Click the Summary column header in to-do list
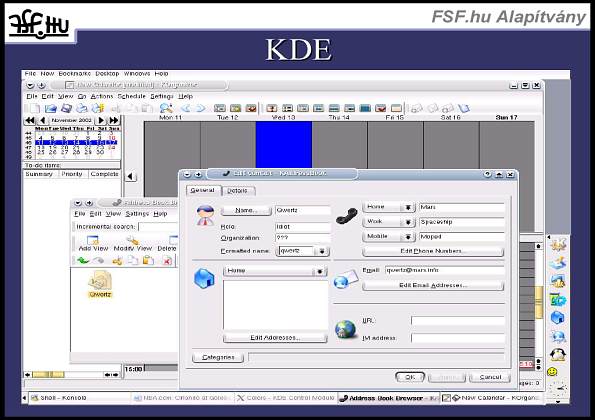This screenshot has width=595, height=420. (40, 174)
